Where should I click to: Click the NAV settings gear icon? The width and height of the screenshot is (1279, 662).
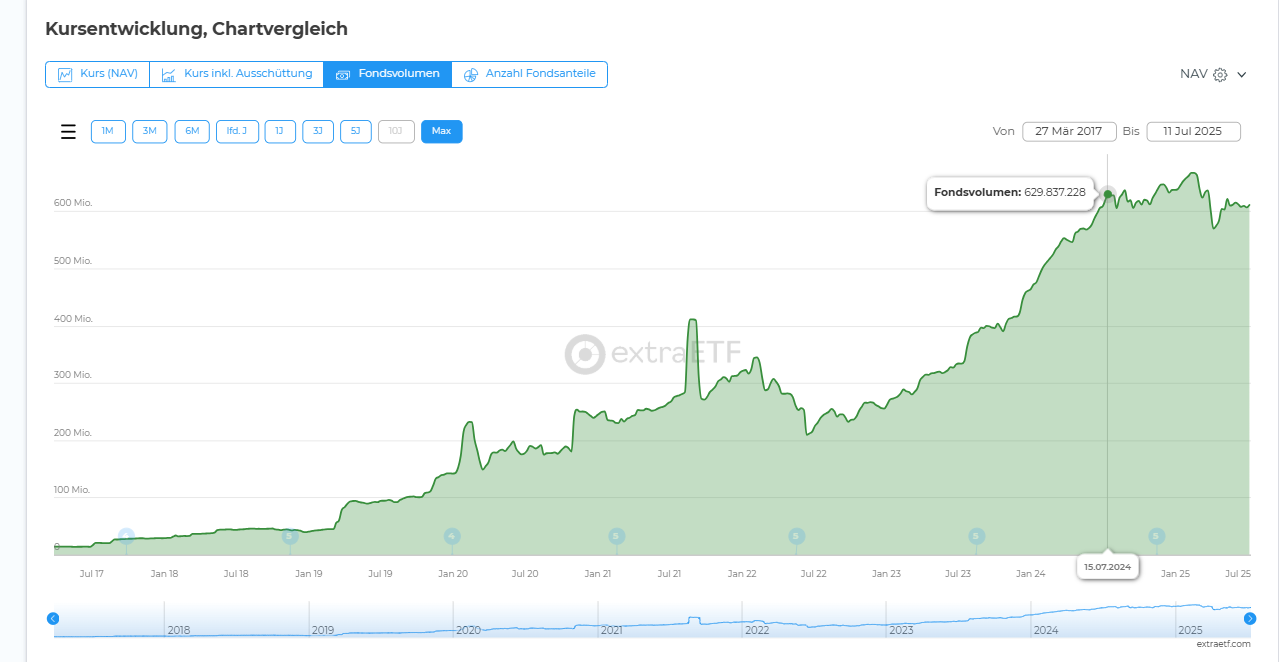tap(1220, 74)
